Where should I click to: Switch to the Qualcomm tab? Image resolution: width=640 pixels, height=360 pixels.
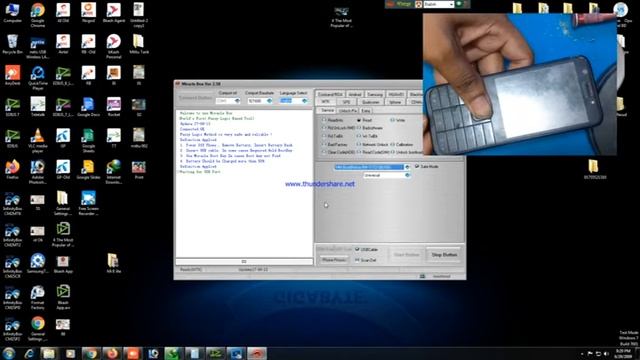coord(371,102)
